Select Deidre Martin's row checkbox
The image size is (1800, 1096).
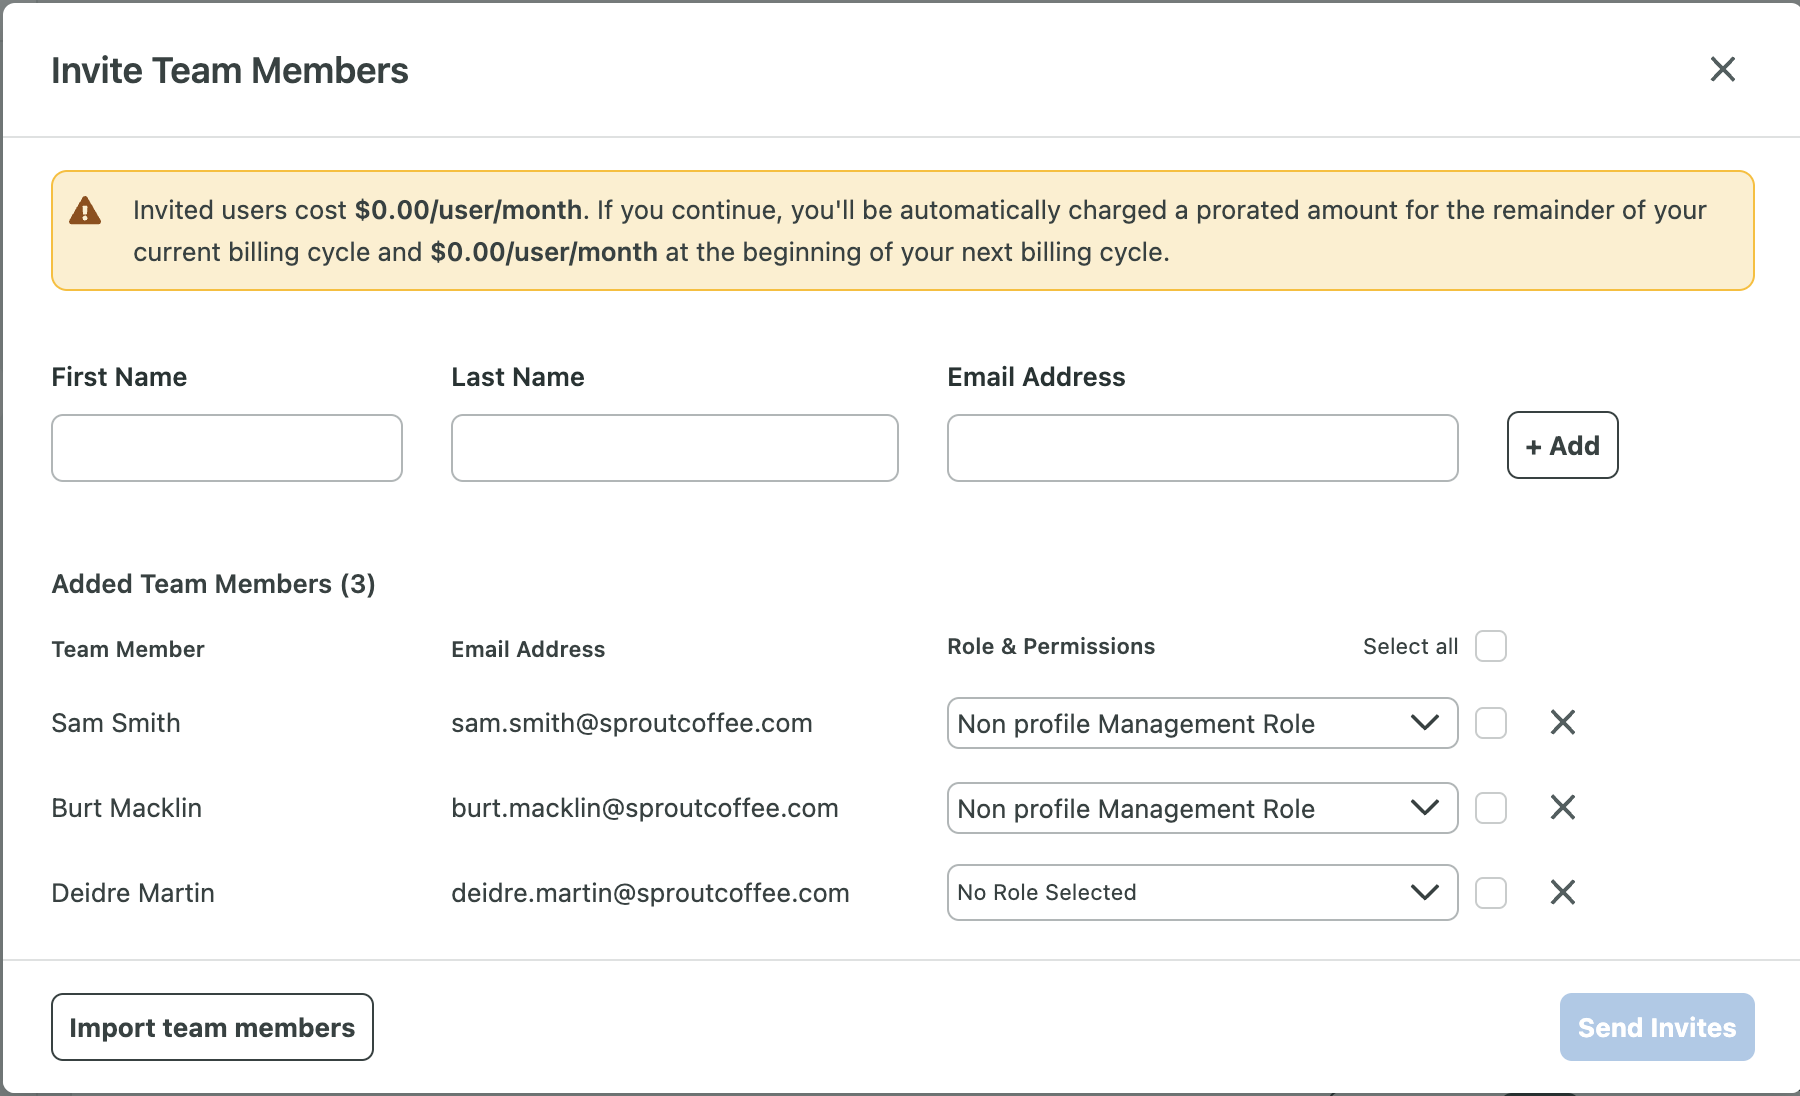click(1490, 892)
